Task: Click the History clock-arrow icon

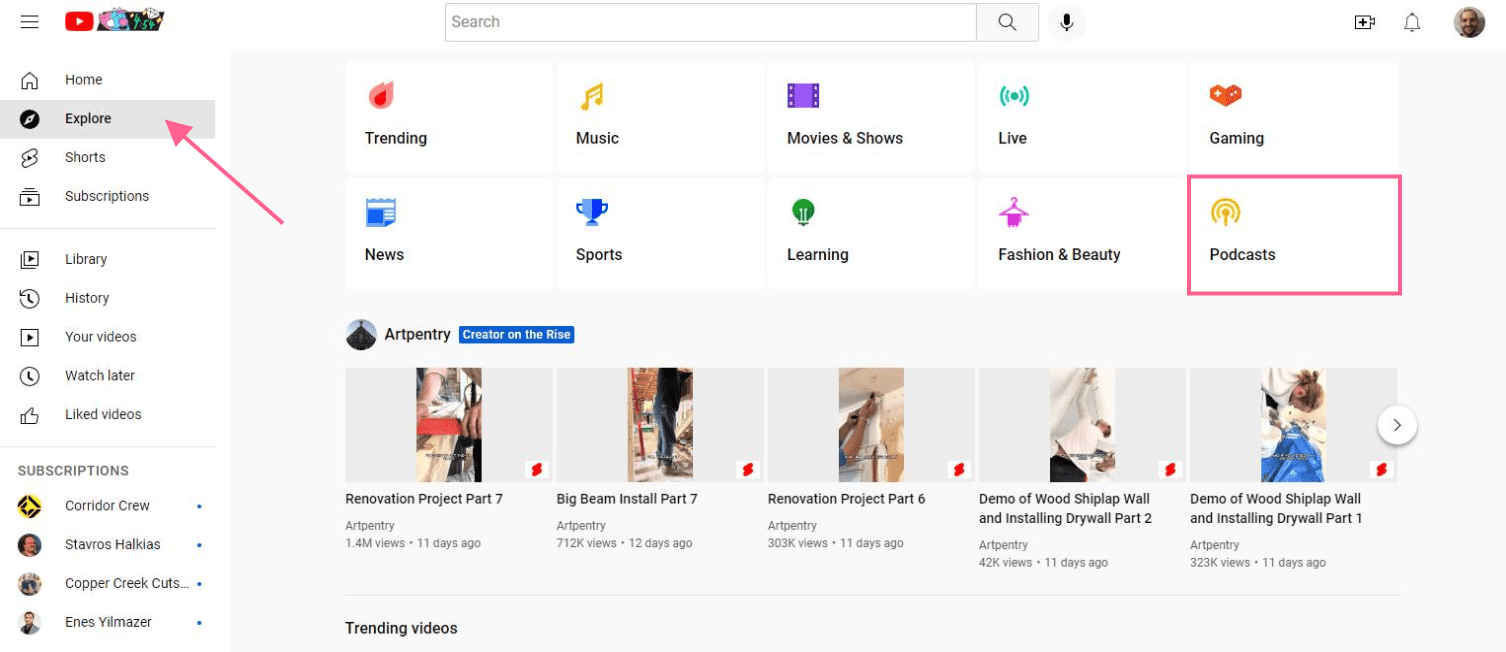Action: click(x=30, y=299)
